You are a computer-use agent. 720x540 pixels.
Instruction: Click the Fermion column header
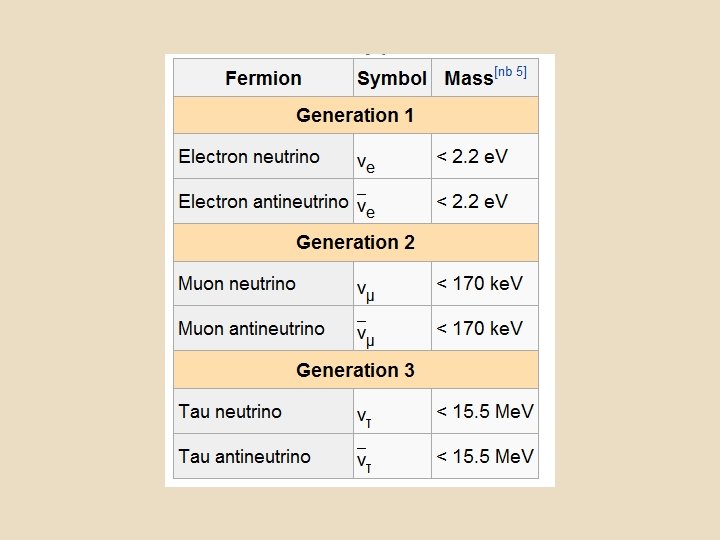[x=263, y=78]
